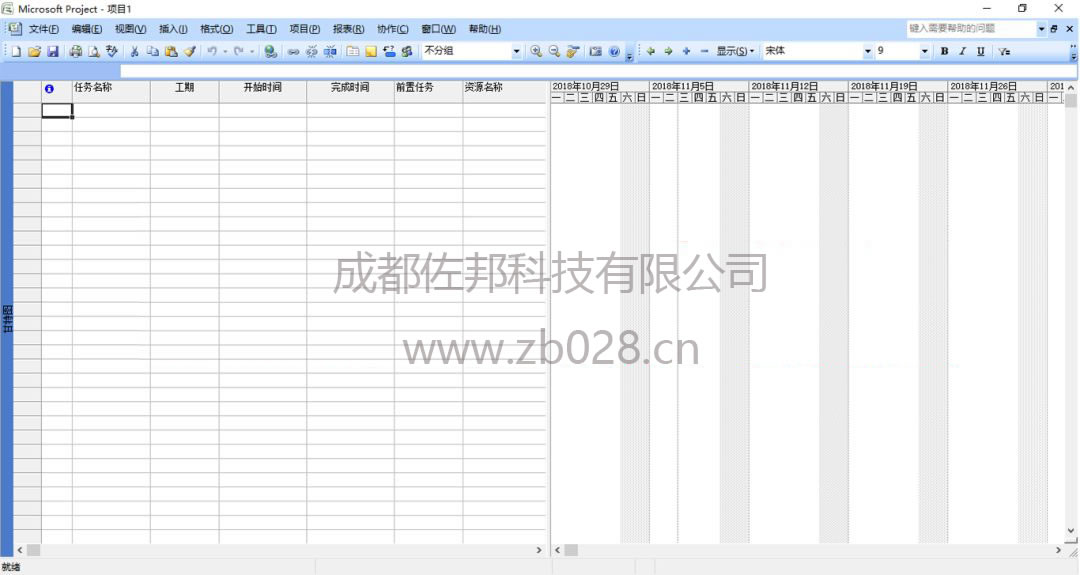Image resolution: width=1080 pixels, height=575 pixels.
Task: Open the Redo history dropdown arrow
Action: 251,52
